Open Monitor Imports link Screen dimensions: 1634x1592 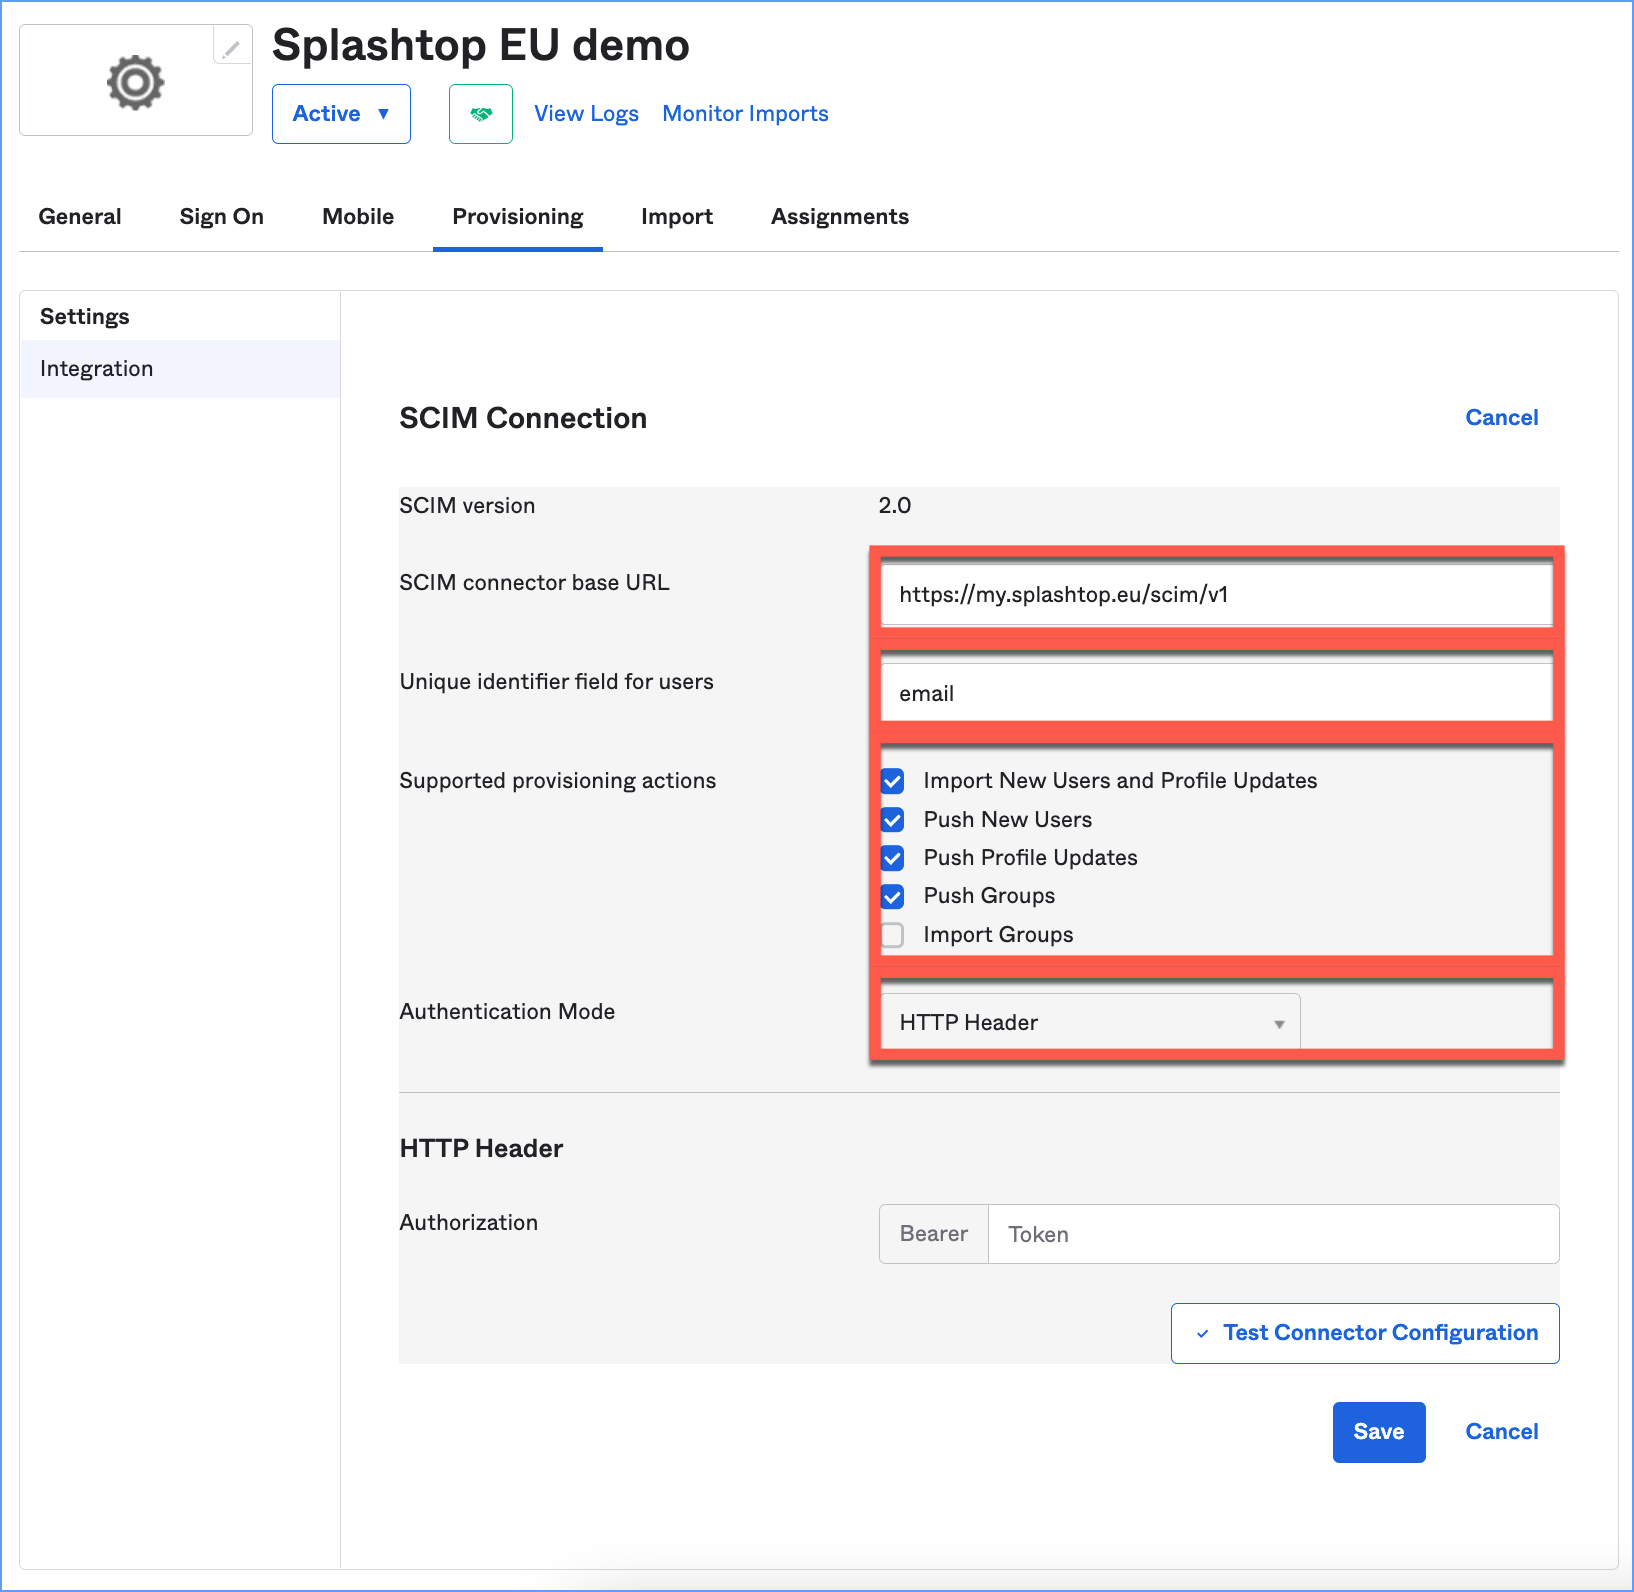(745, 114)
